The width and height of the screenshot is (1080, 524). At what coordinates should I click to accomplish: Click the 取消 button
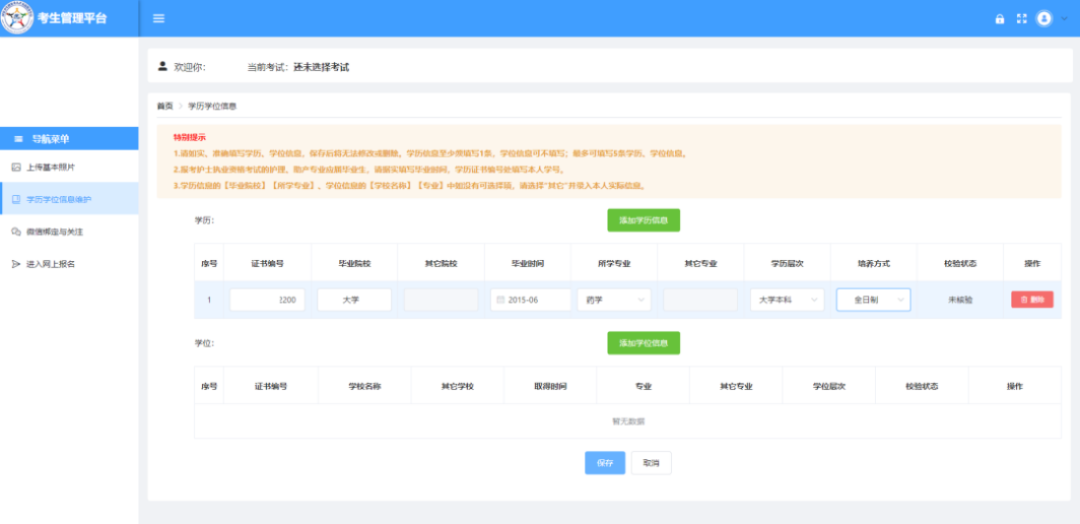[x=651, y=463]
